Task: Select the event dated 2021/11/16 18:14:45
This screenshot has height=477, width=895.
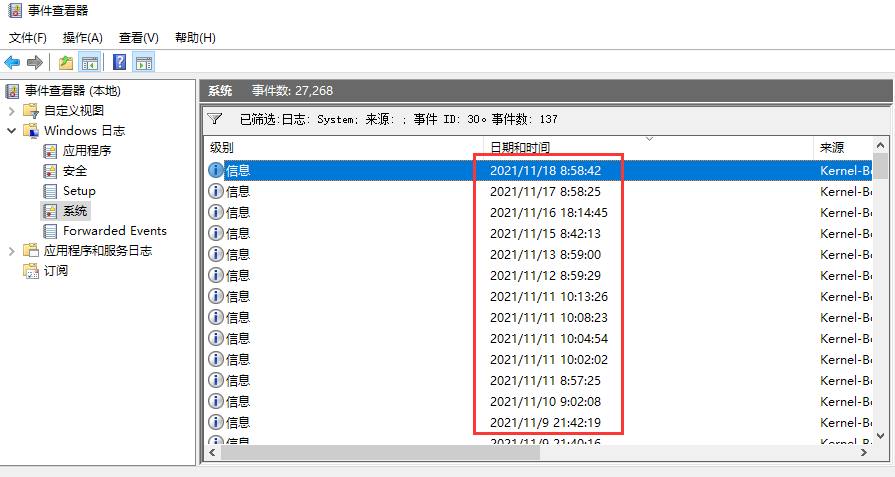Action: click(548, 212)
